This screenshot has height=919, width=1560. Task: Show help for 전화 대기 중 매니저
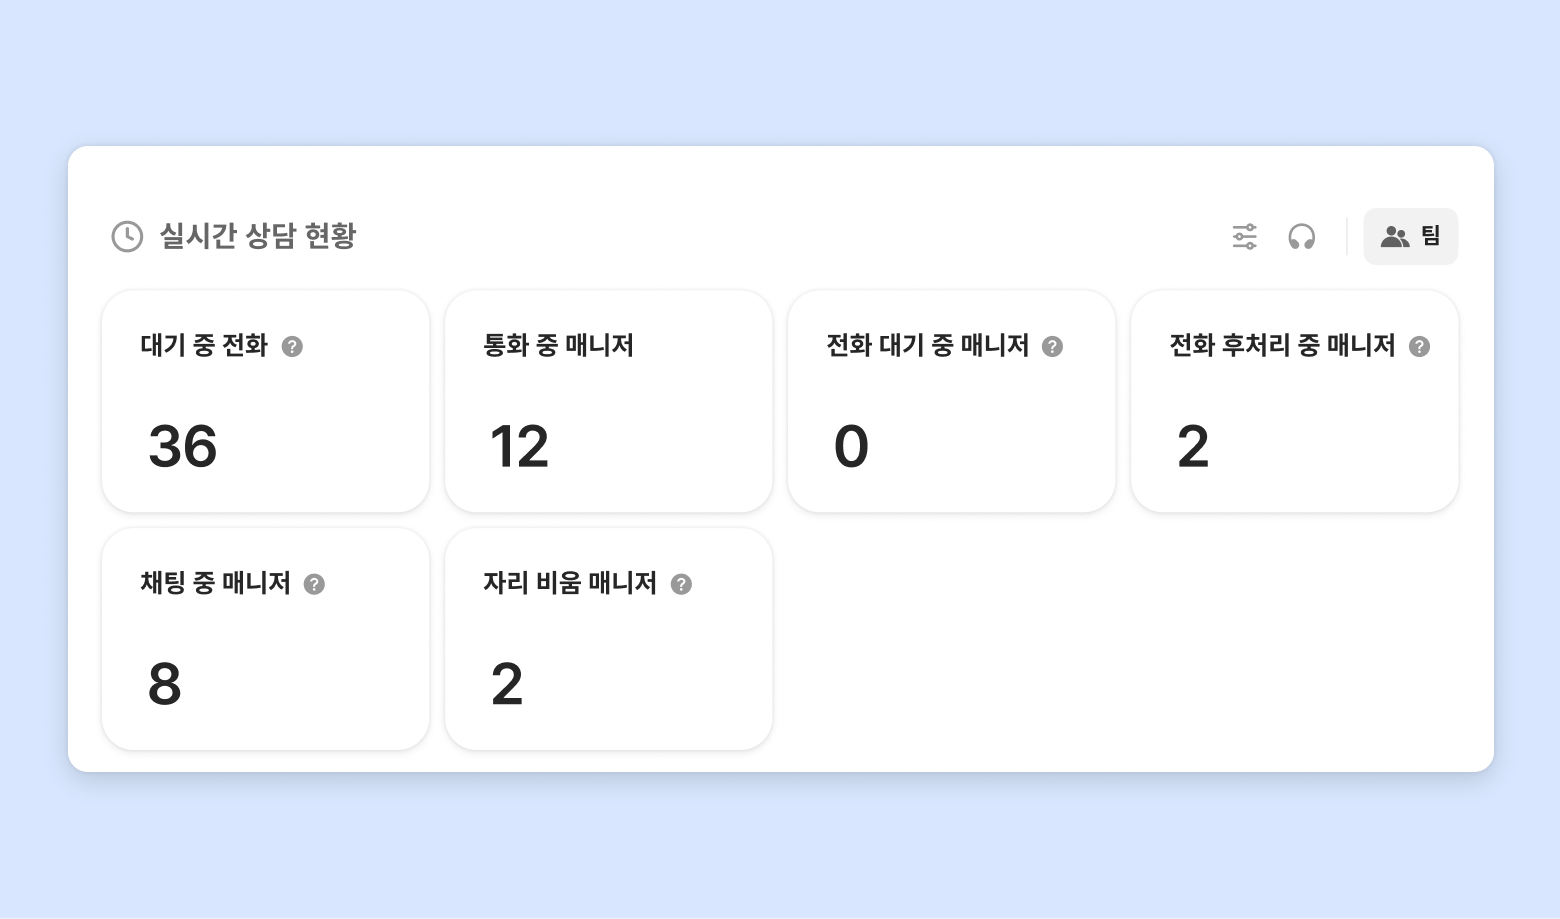tap(1052, 347)
